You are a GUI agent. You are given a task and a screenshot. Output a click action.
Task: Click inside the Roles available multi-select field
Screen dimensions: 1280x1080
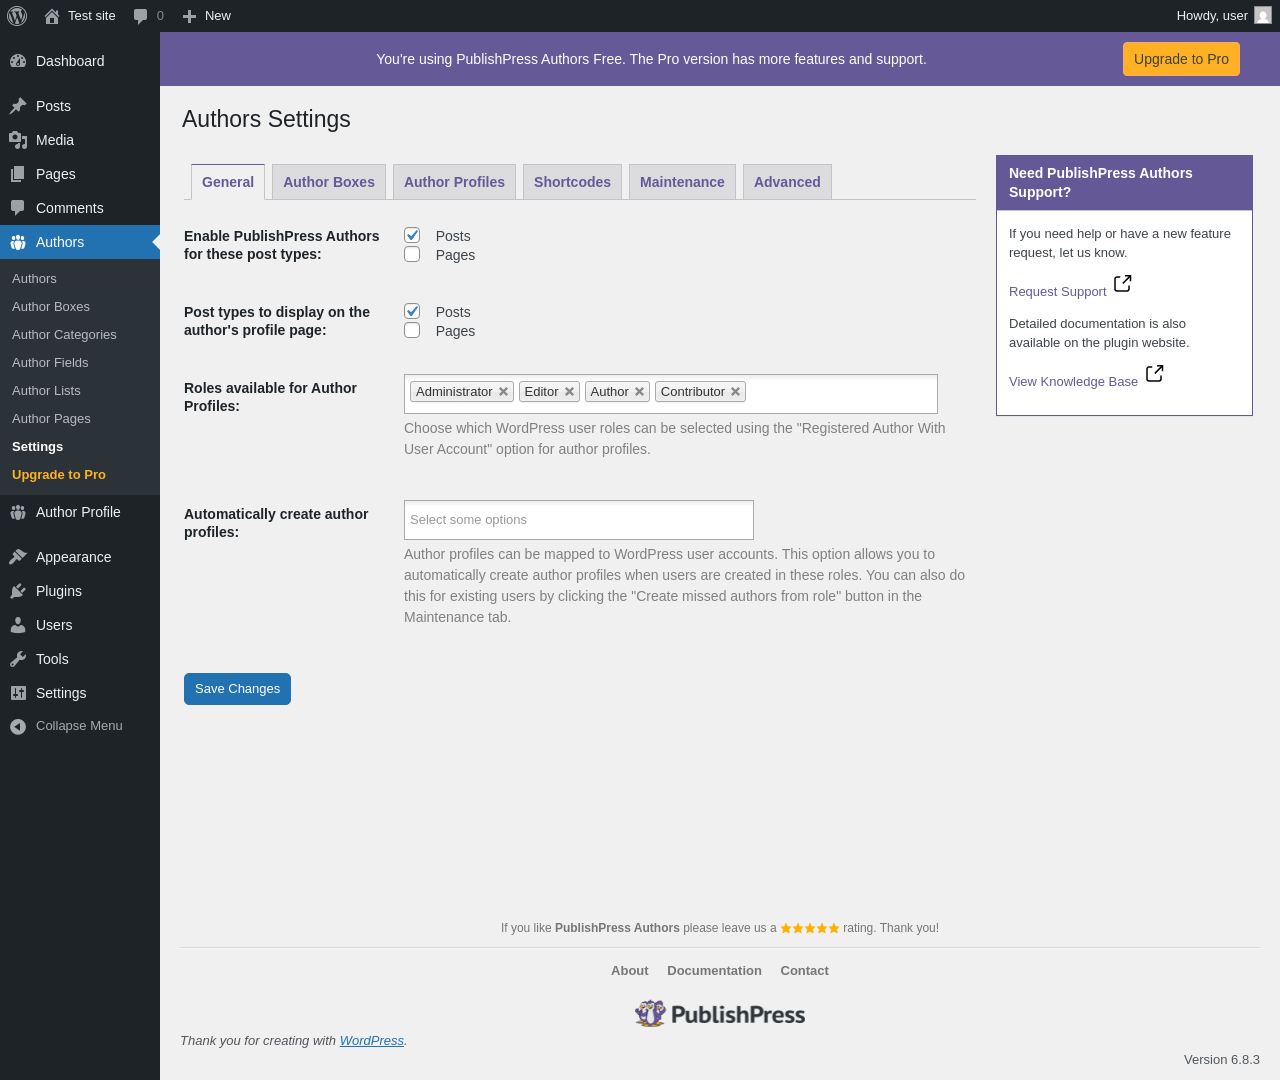pyautogui.click(x=671, y=394)
